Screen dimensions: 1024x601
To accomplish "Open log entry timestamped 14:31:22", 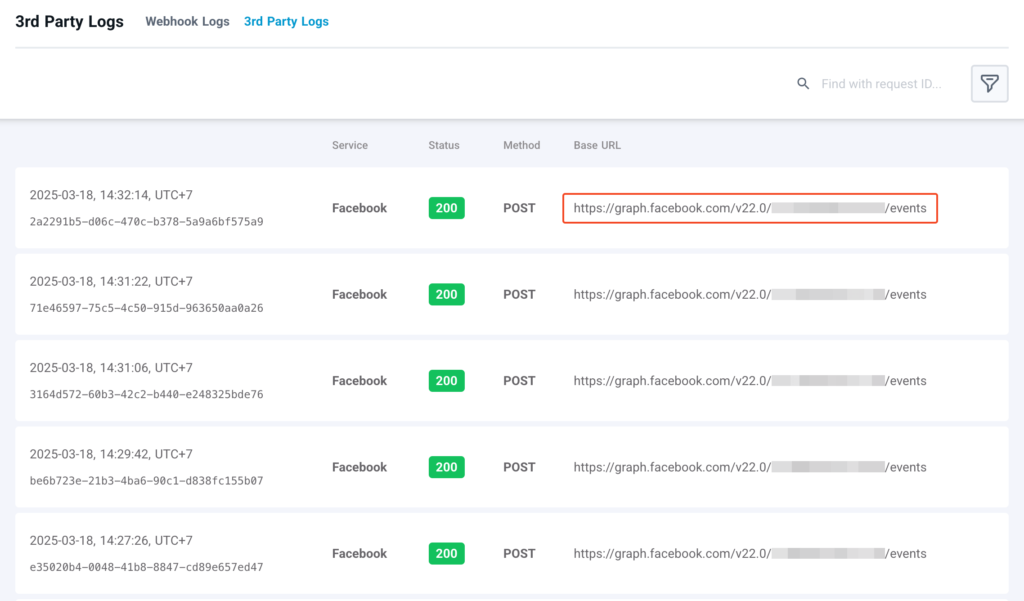I will tap(512, 294).
